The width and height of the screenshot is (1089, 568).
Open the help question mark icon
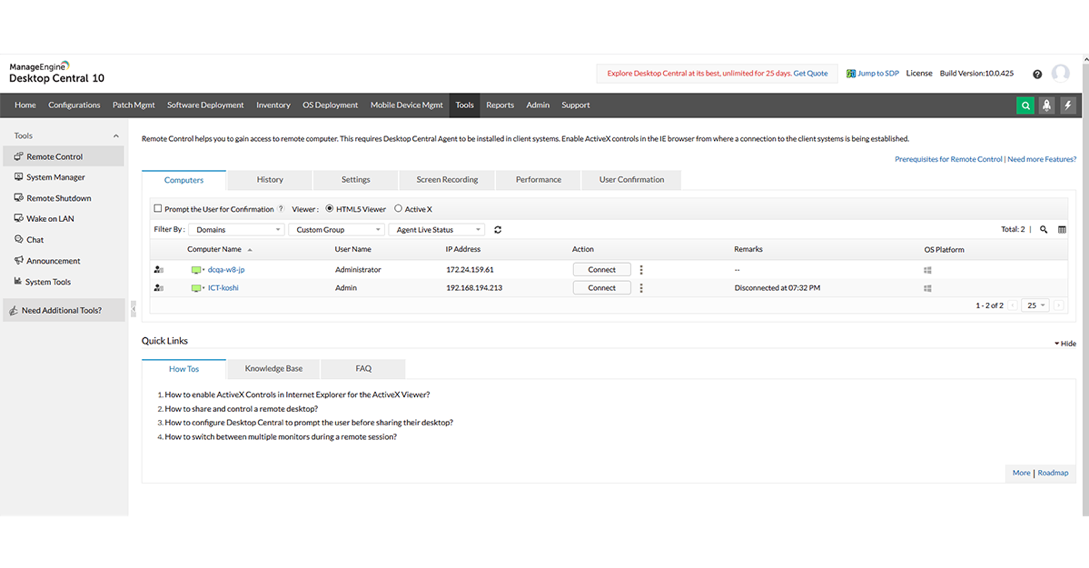[1037, 74]
